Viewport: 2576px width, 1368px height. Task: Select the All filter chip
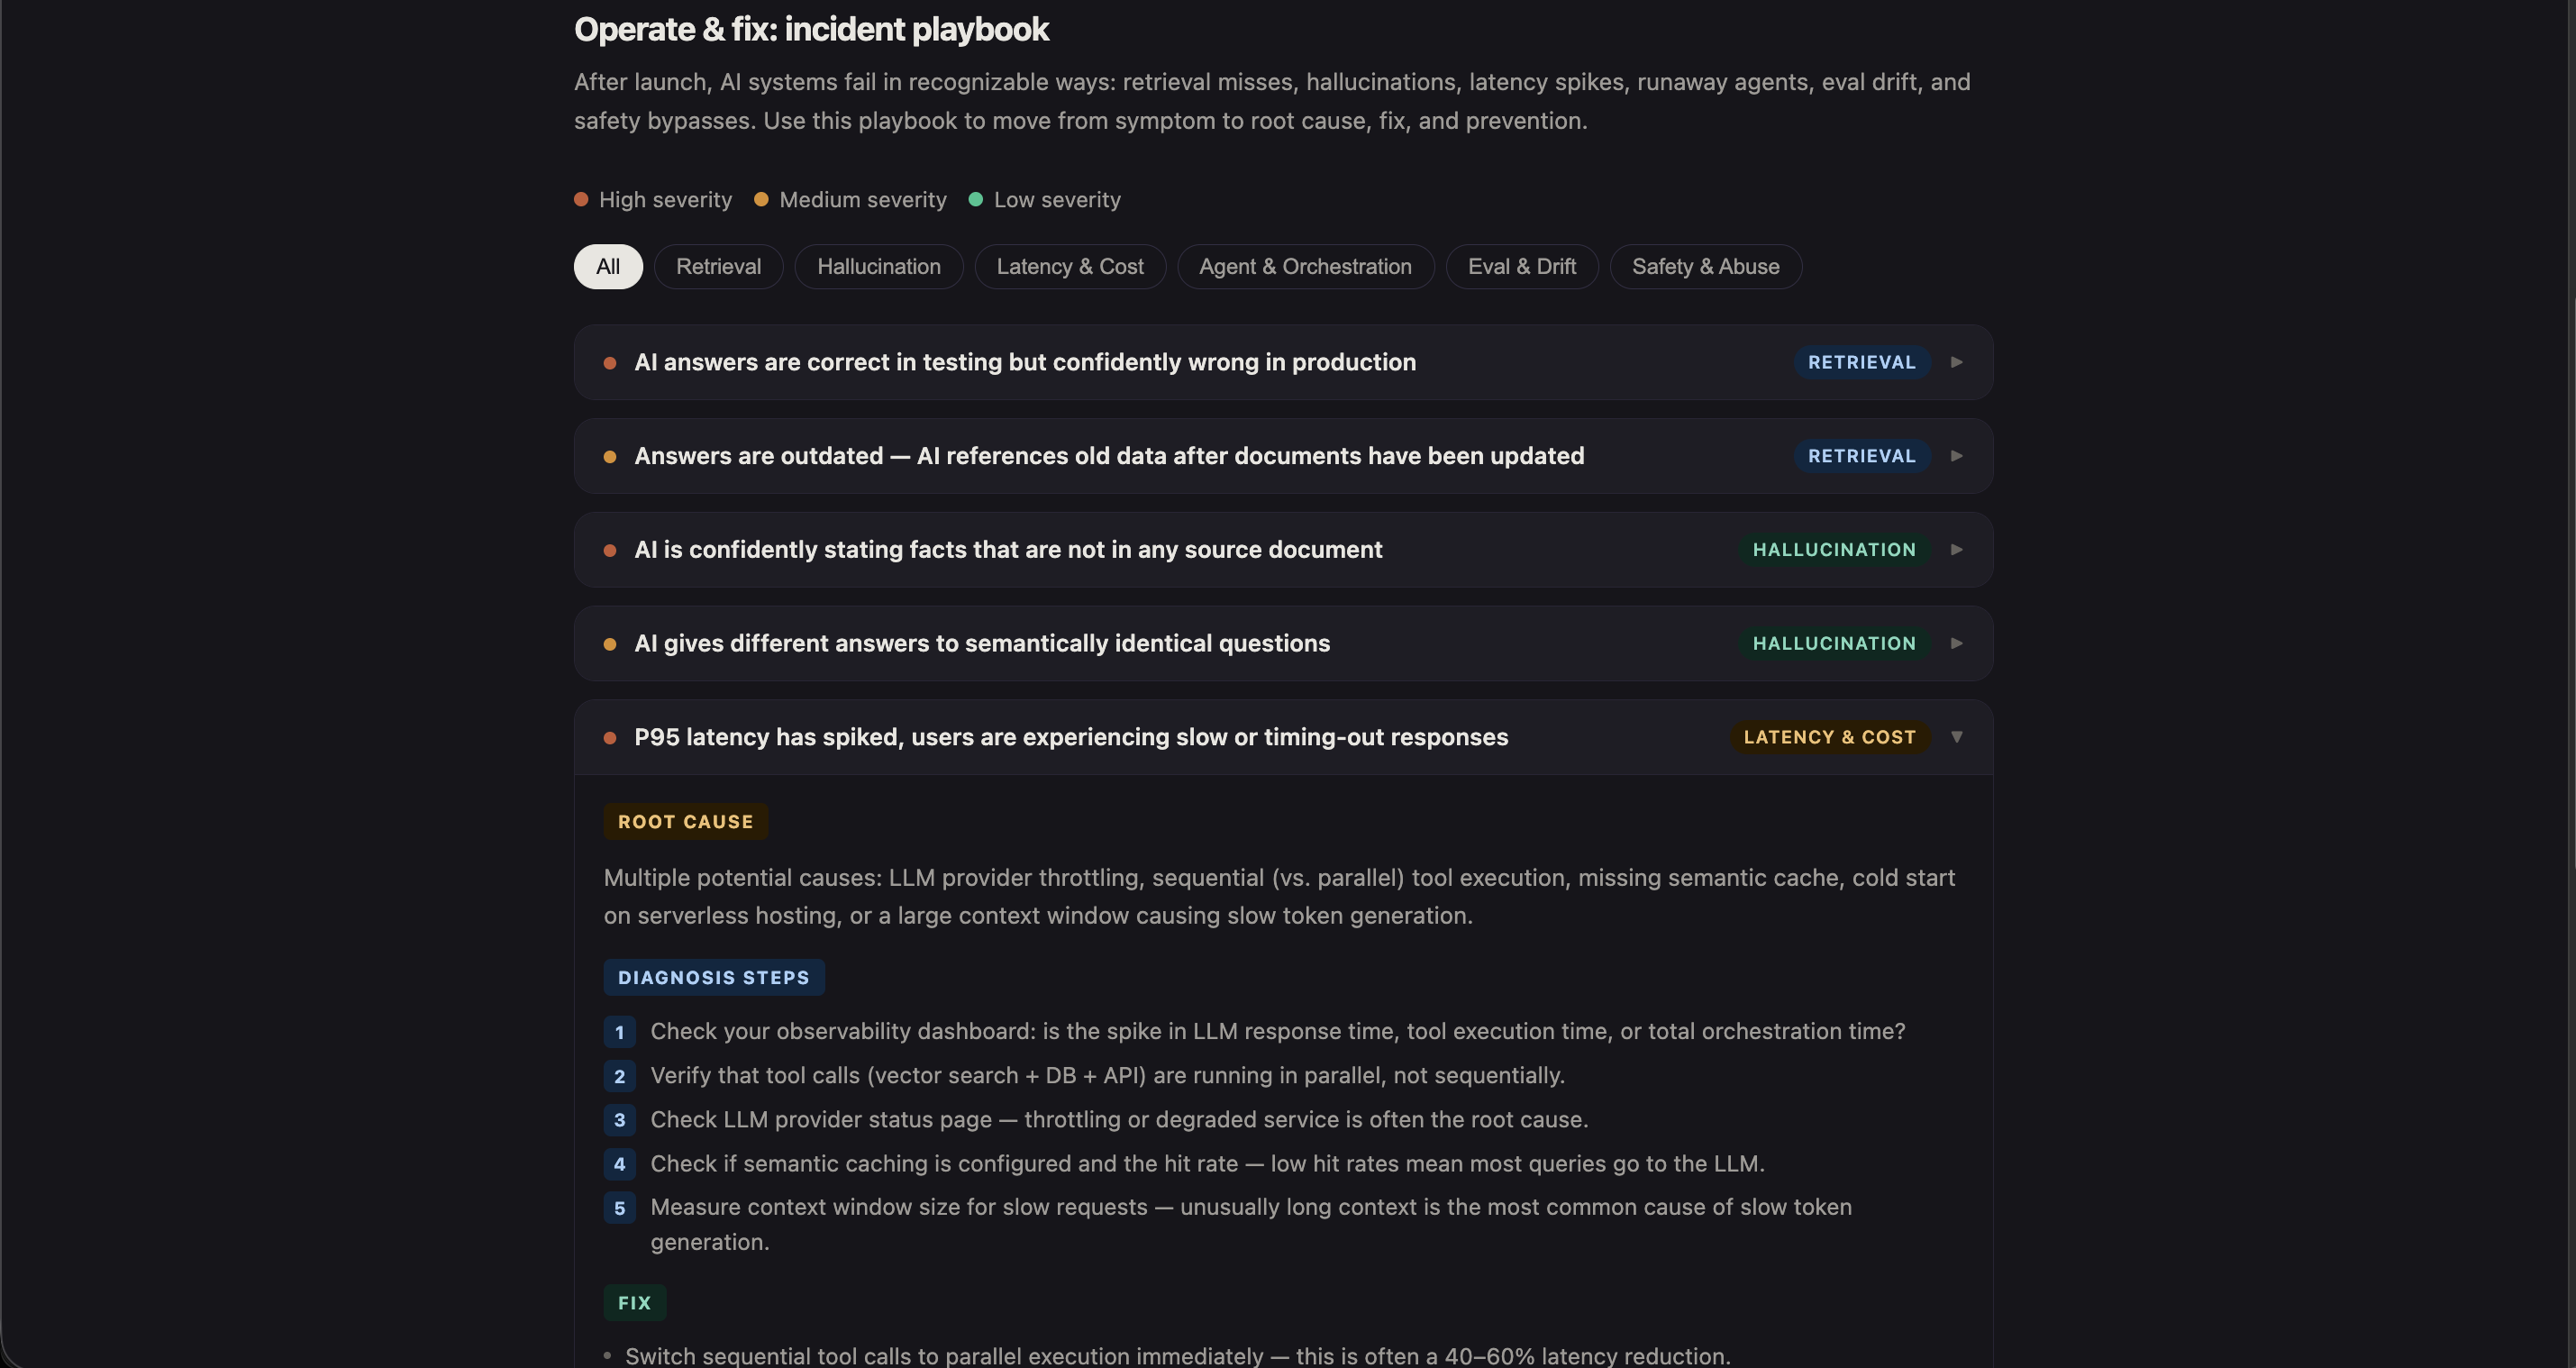pyautogui.click(x=608, y=266)
